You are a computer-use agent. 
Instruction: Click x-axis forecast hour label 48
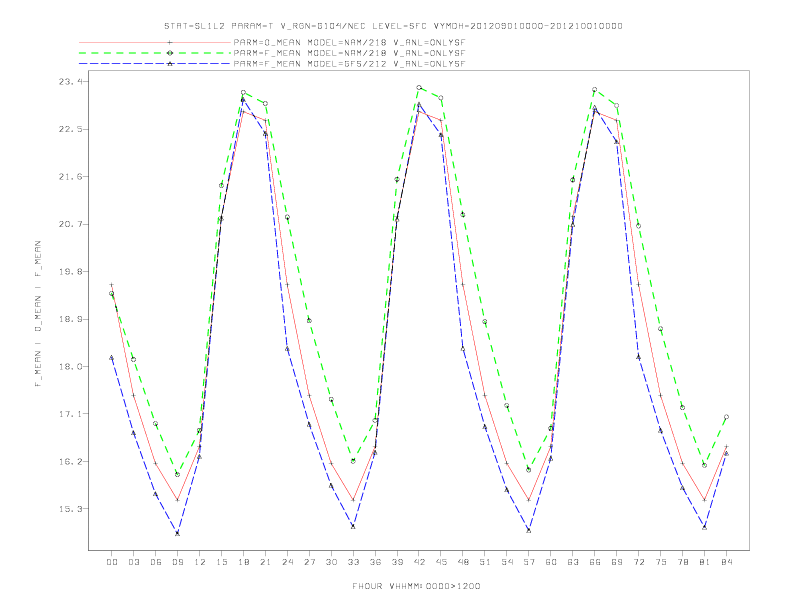pyautogui.click(x=463, y=562)
